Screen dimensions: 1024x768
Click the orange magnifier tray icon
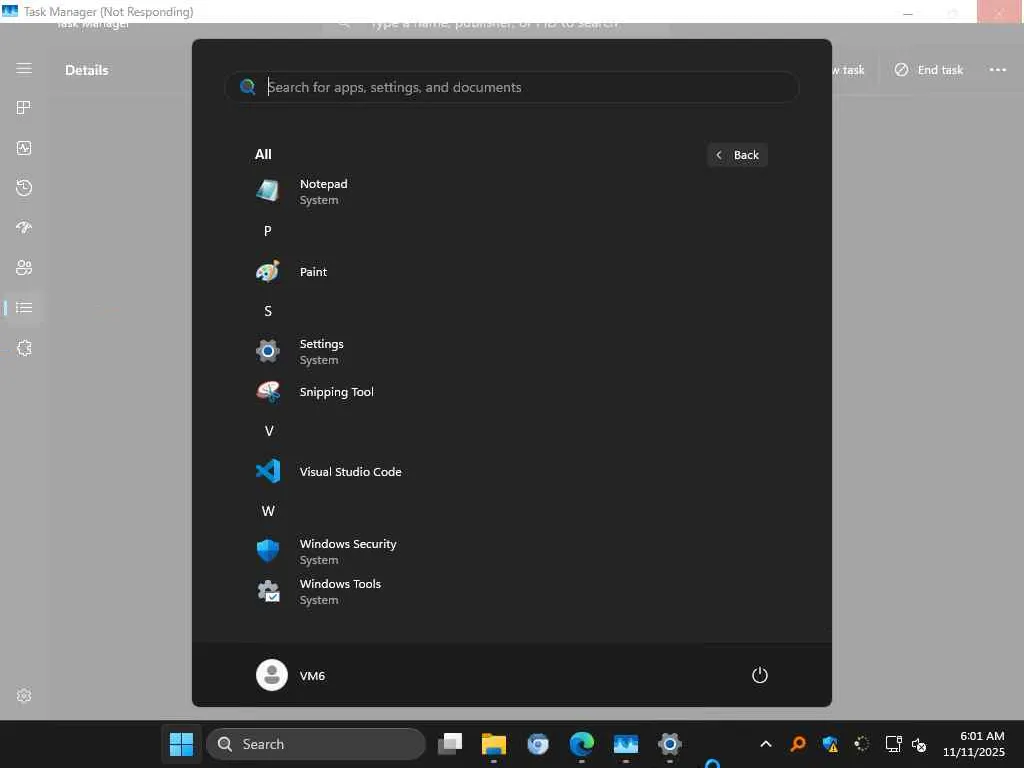[797, 744]
